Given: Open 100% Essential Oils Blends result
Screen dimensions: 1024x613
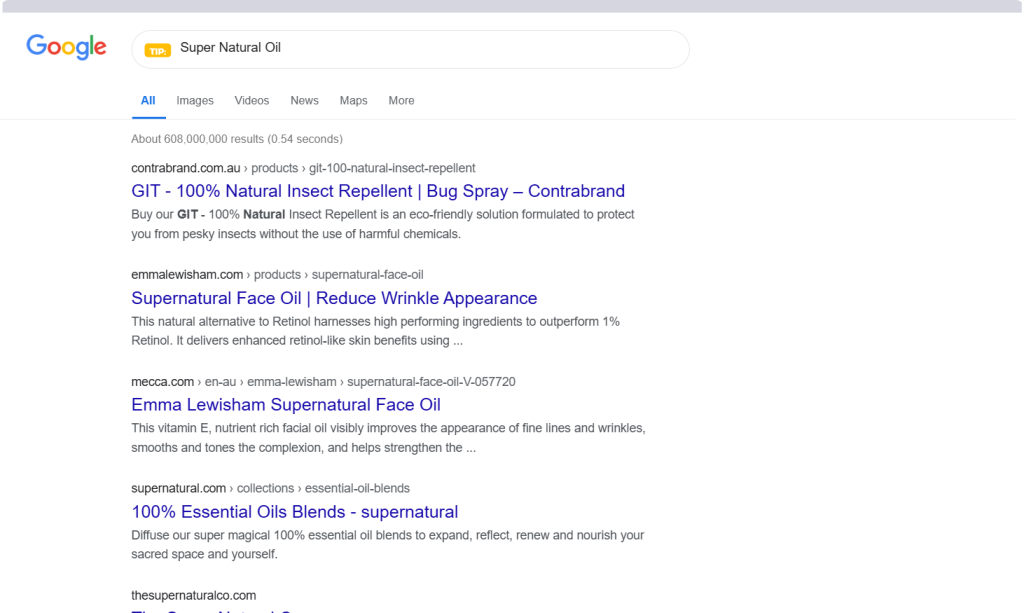Looking at the screenshot, I should (x=295, y=512).
